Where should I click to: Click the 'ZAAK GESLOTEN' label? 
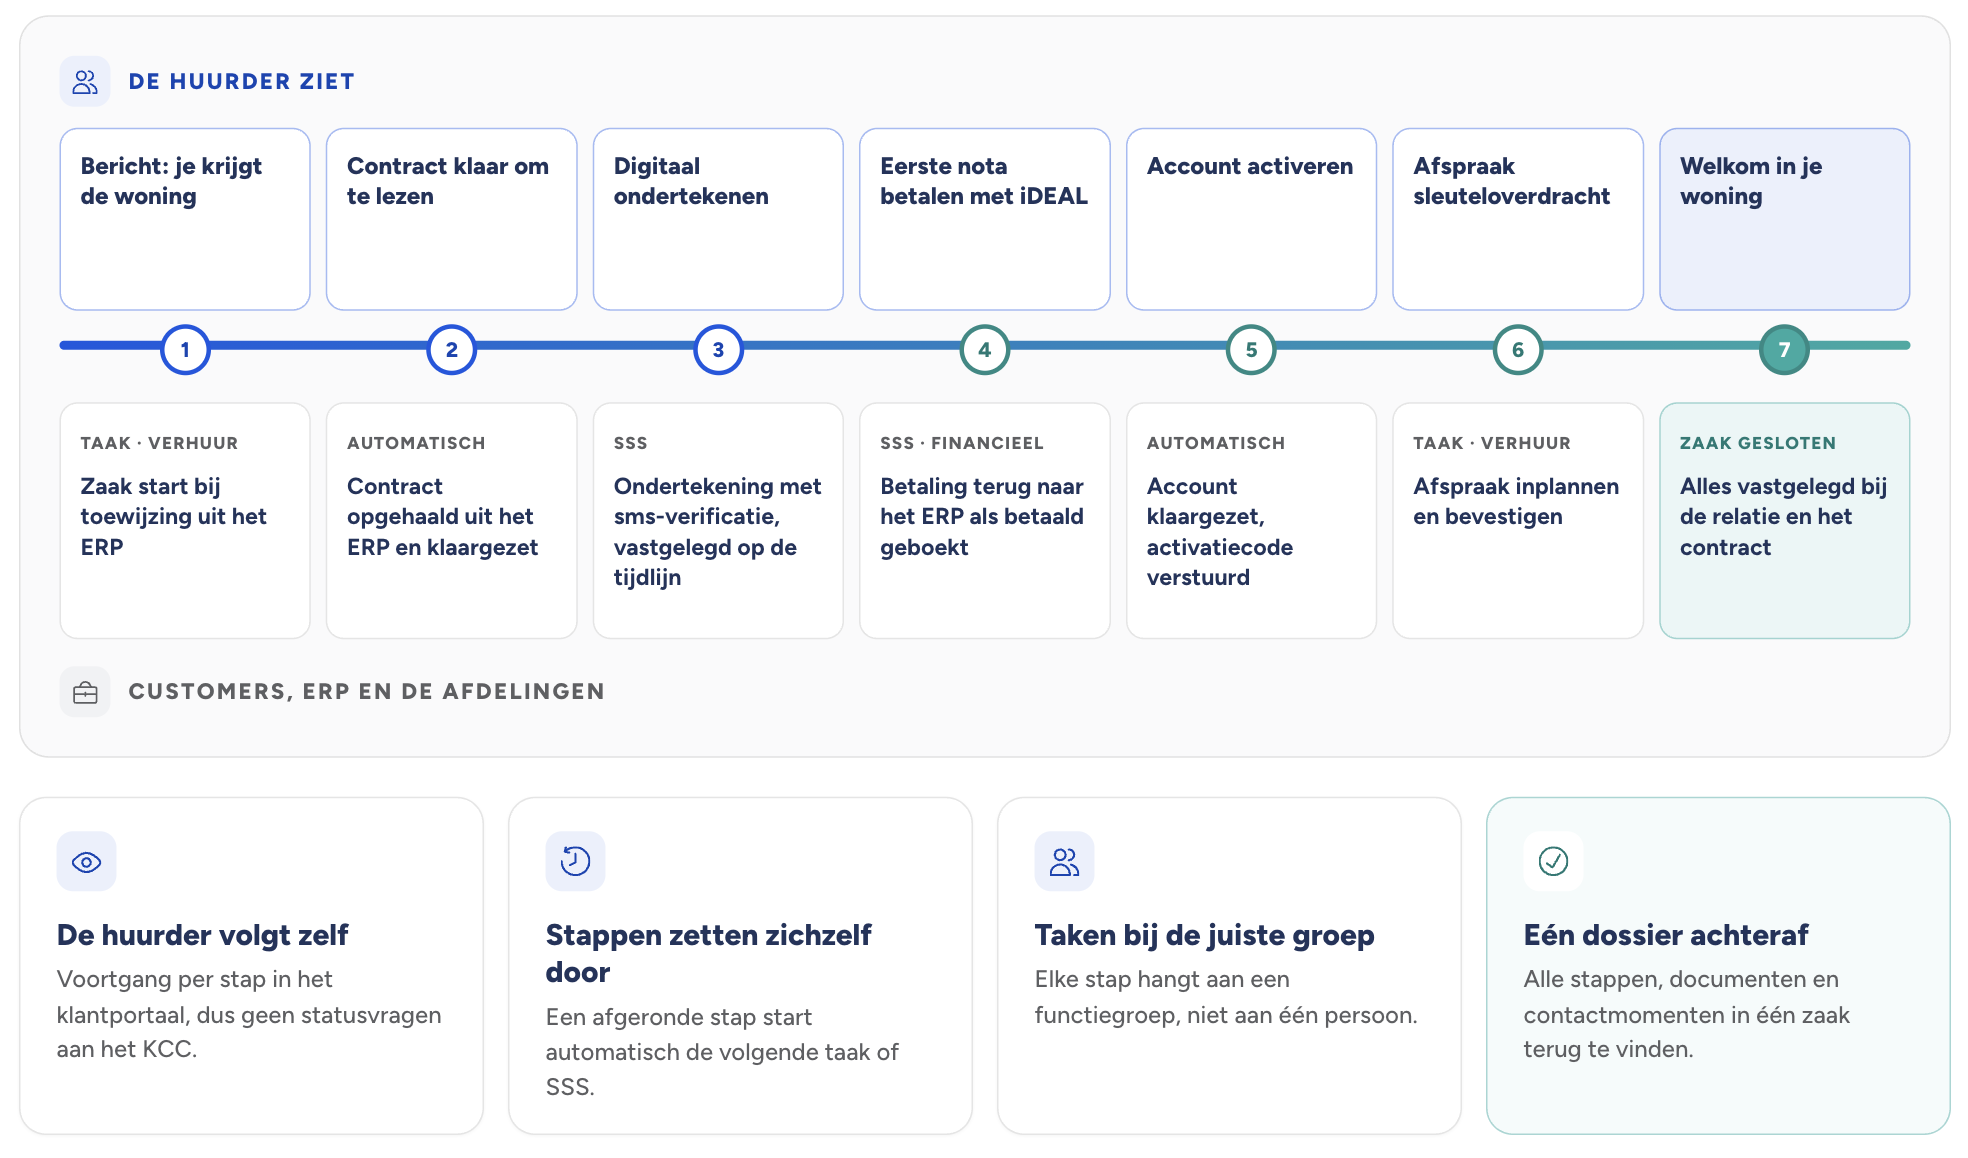coord(1758,443)
